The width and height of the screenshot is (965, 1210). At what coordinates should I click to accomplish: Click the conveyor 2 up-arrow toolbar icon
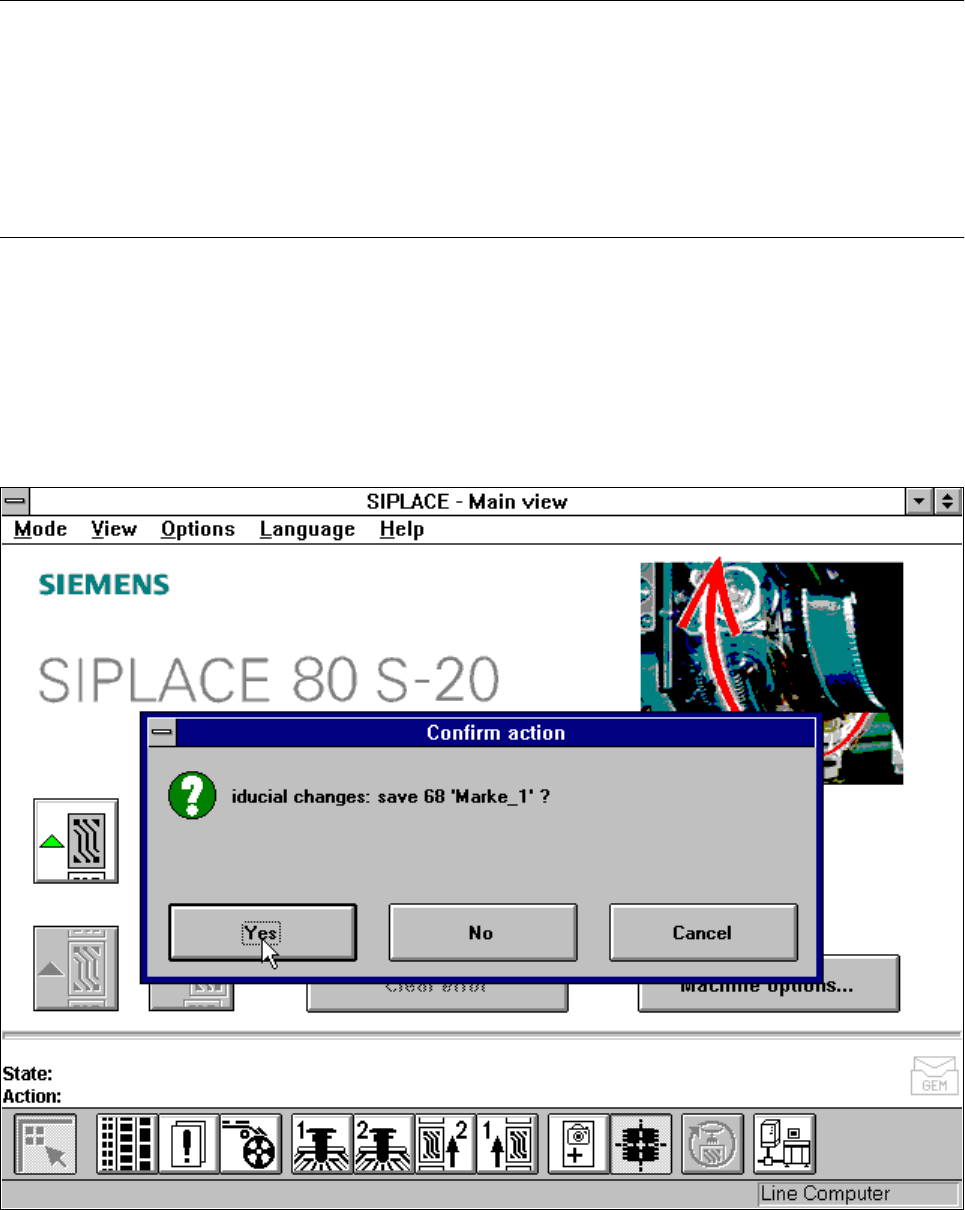pyautogui.click(x=445, y=1145)
